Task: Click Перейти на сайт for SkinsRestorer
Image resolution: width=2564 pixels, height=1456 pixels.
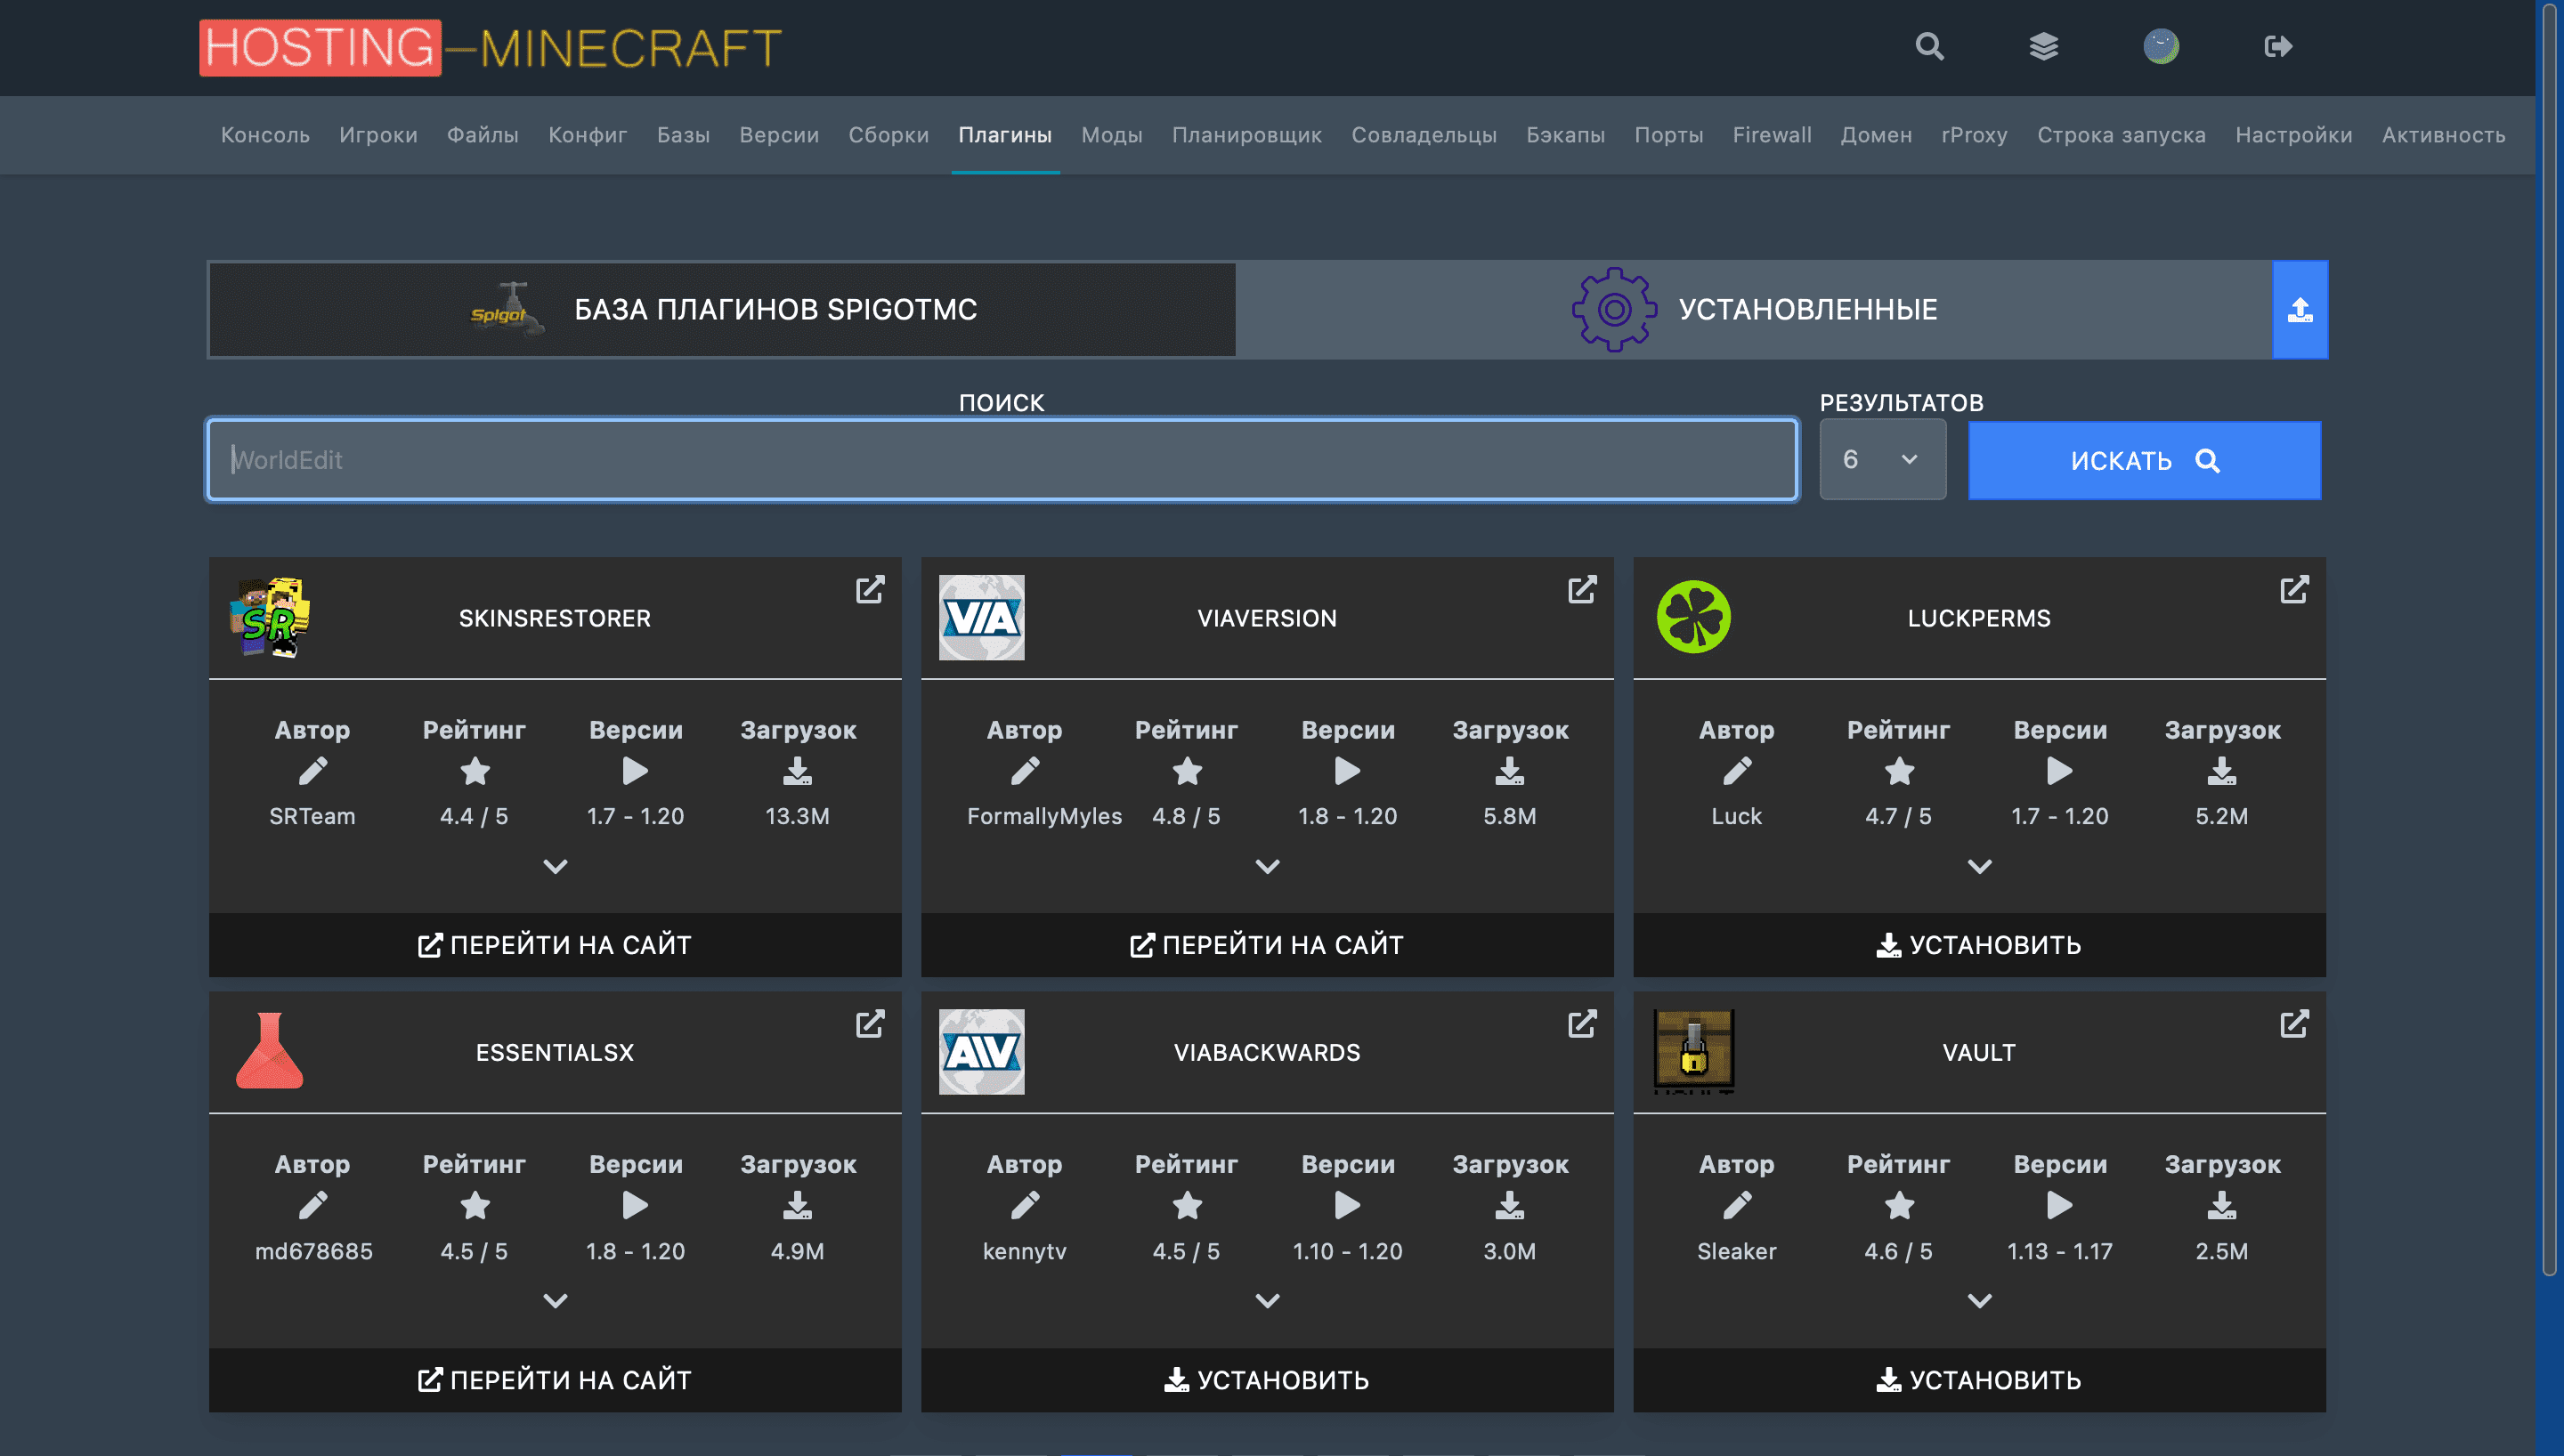Action: point(555,945)
